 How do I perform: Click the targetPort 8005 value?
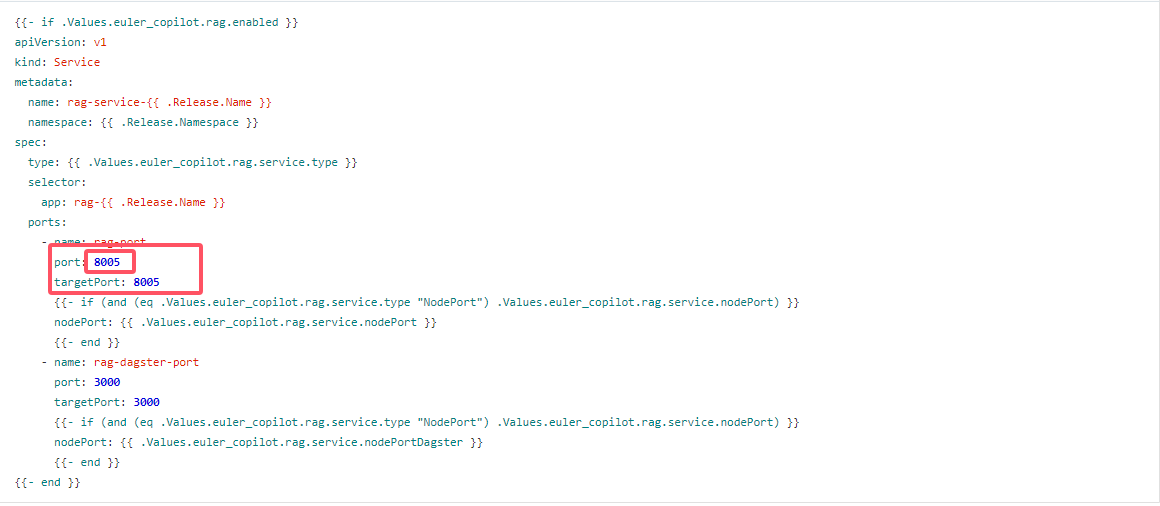[146, 282]
